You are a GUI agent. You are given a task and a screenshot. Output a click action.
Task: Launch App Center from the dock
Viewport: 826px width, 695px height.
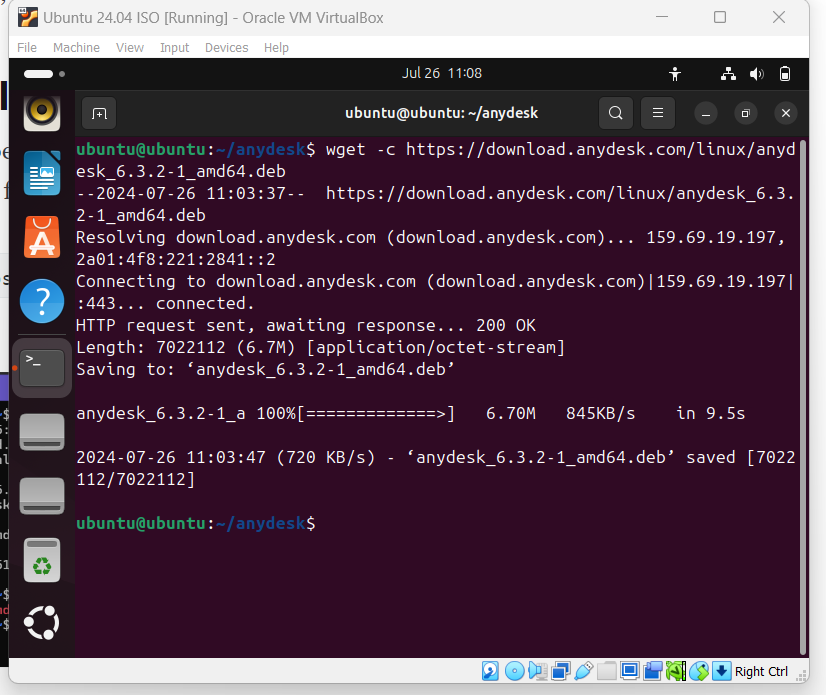42,237
